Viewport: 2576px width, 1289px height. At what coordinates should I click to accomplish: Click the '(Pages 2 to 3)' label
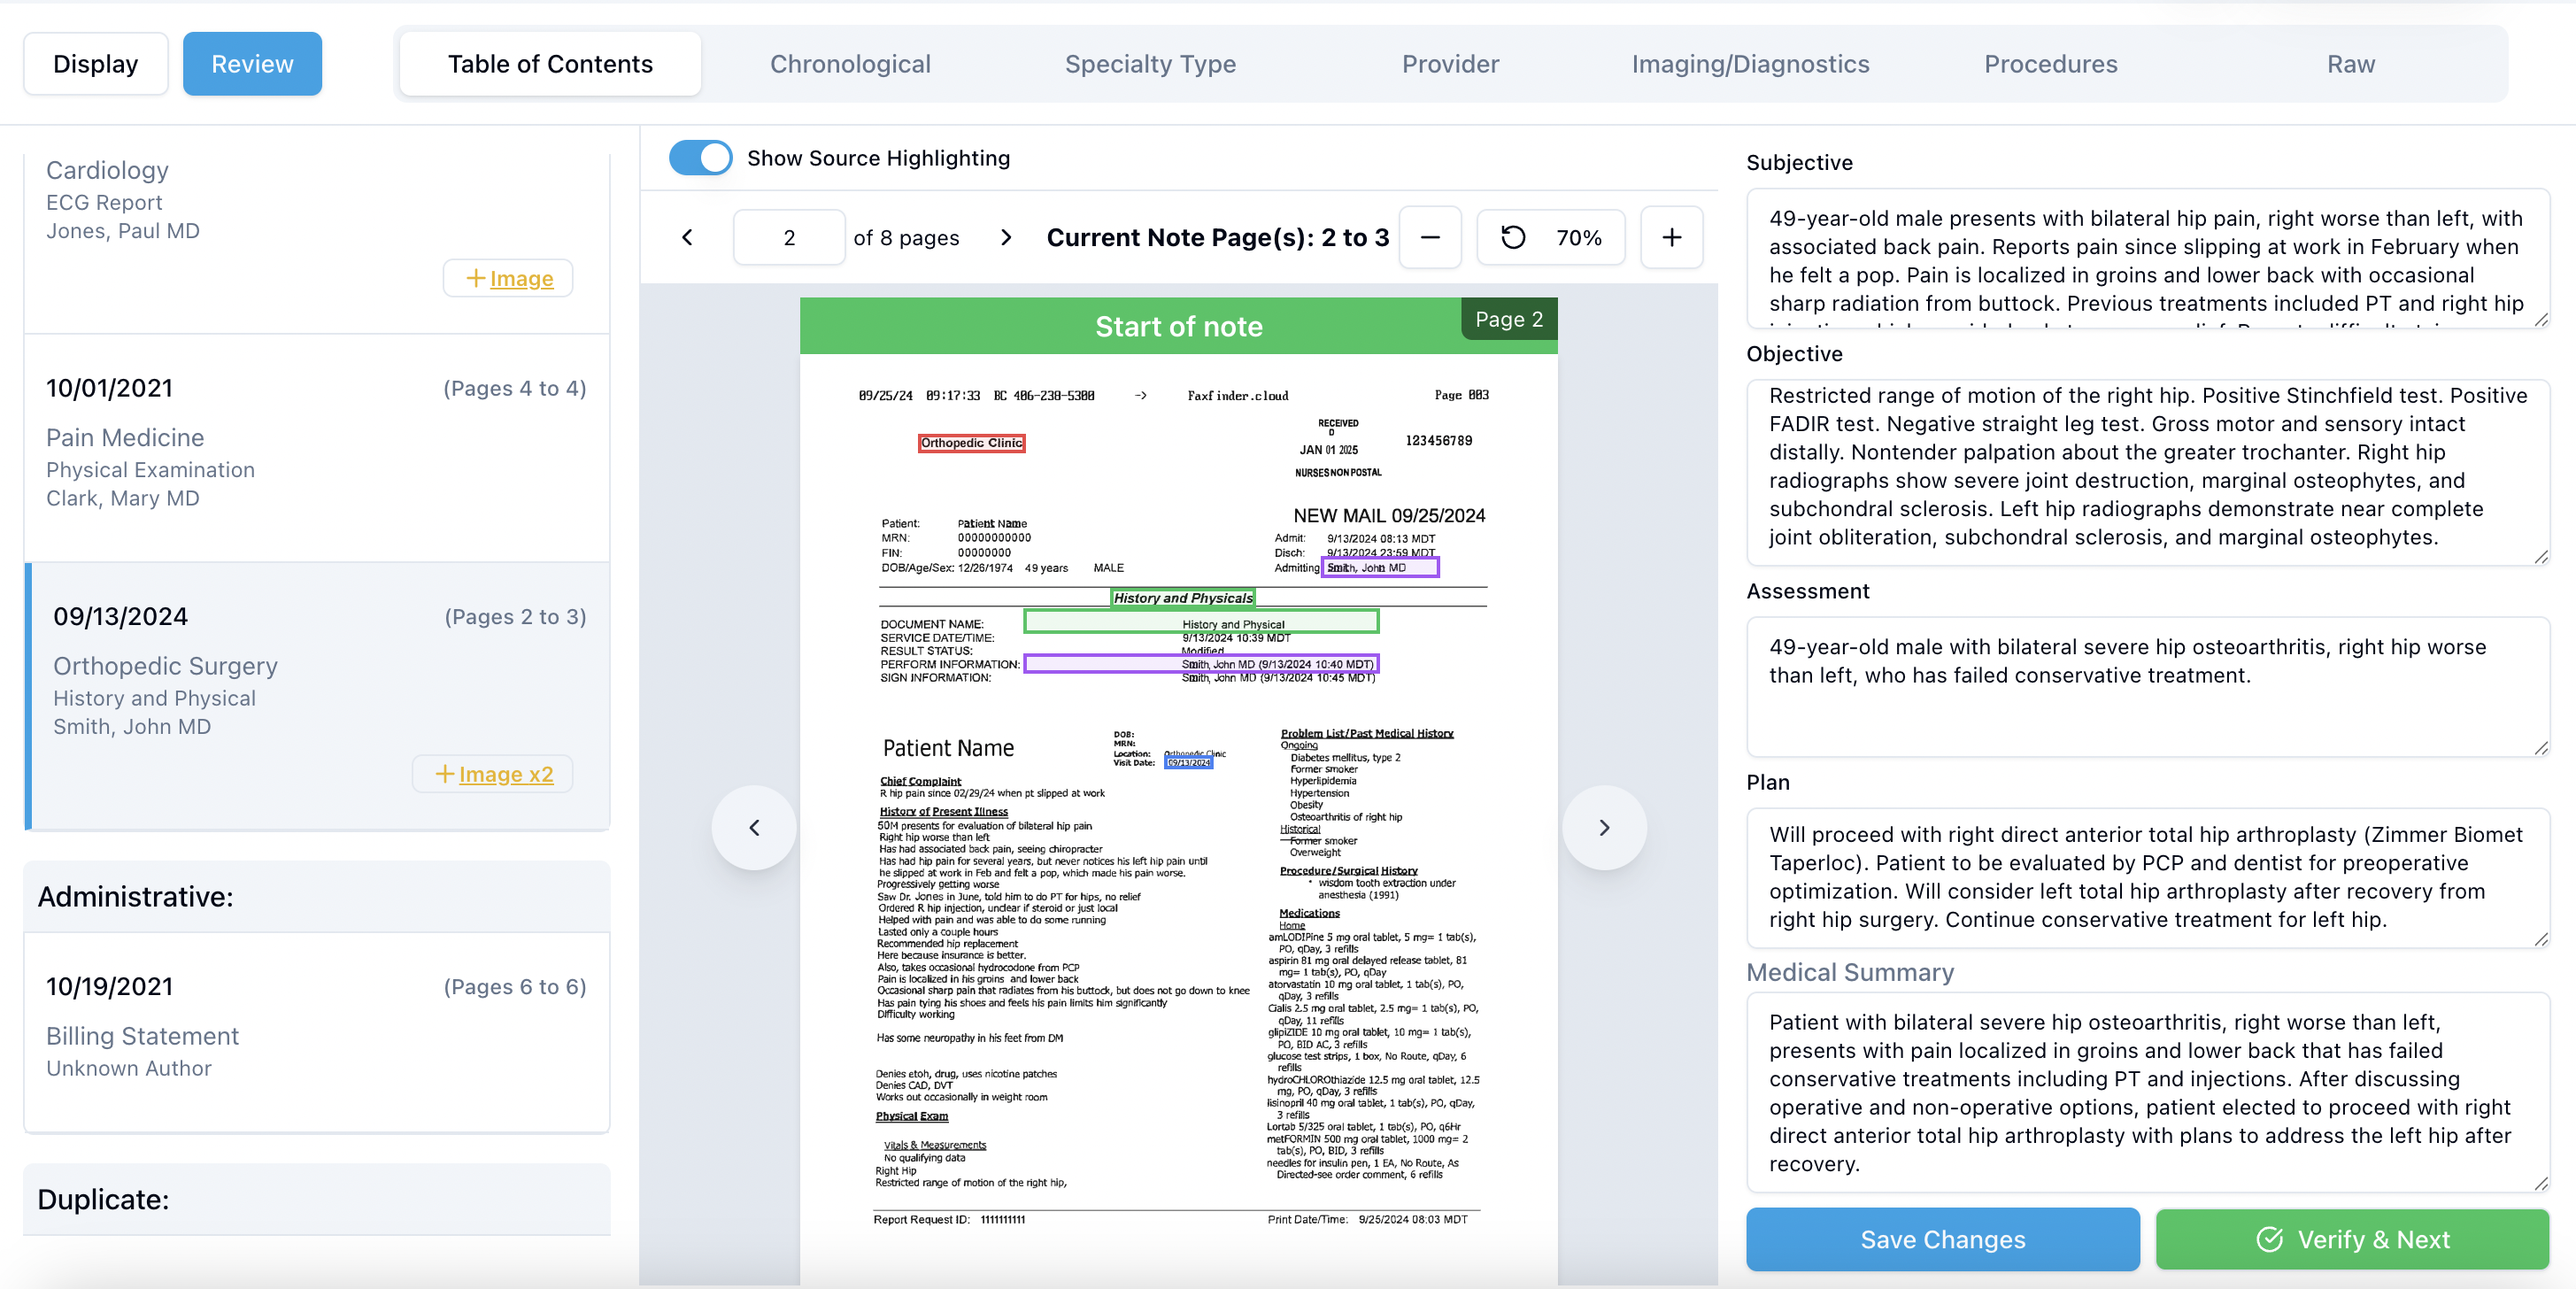point(514,617)
